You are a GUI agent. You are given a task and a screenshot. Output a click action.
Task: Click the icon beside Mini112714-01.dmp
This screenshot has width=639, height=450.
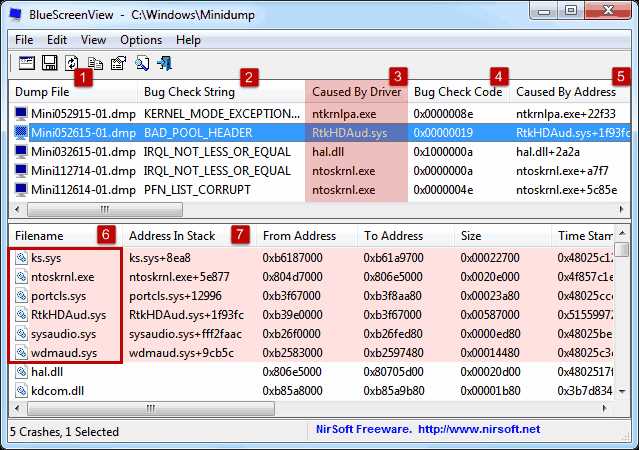[21, 170]
